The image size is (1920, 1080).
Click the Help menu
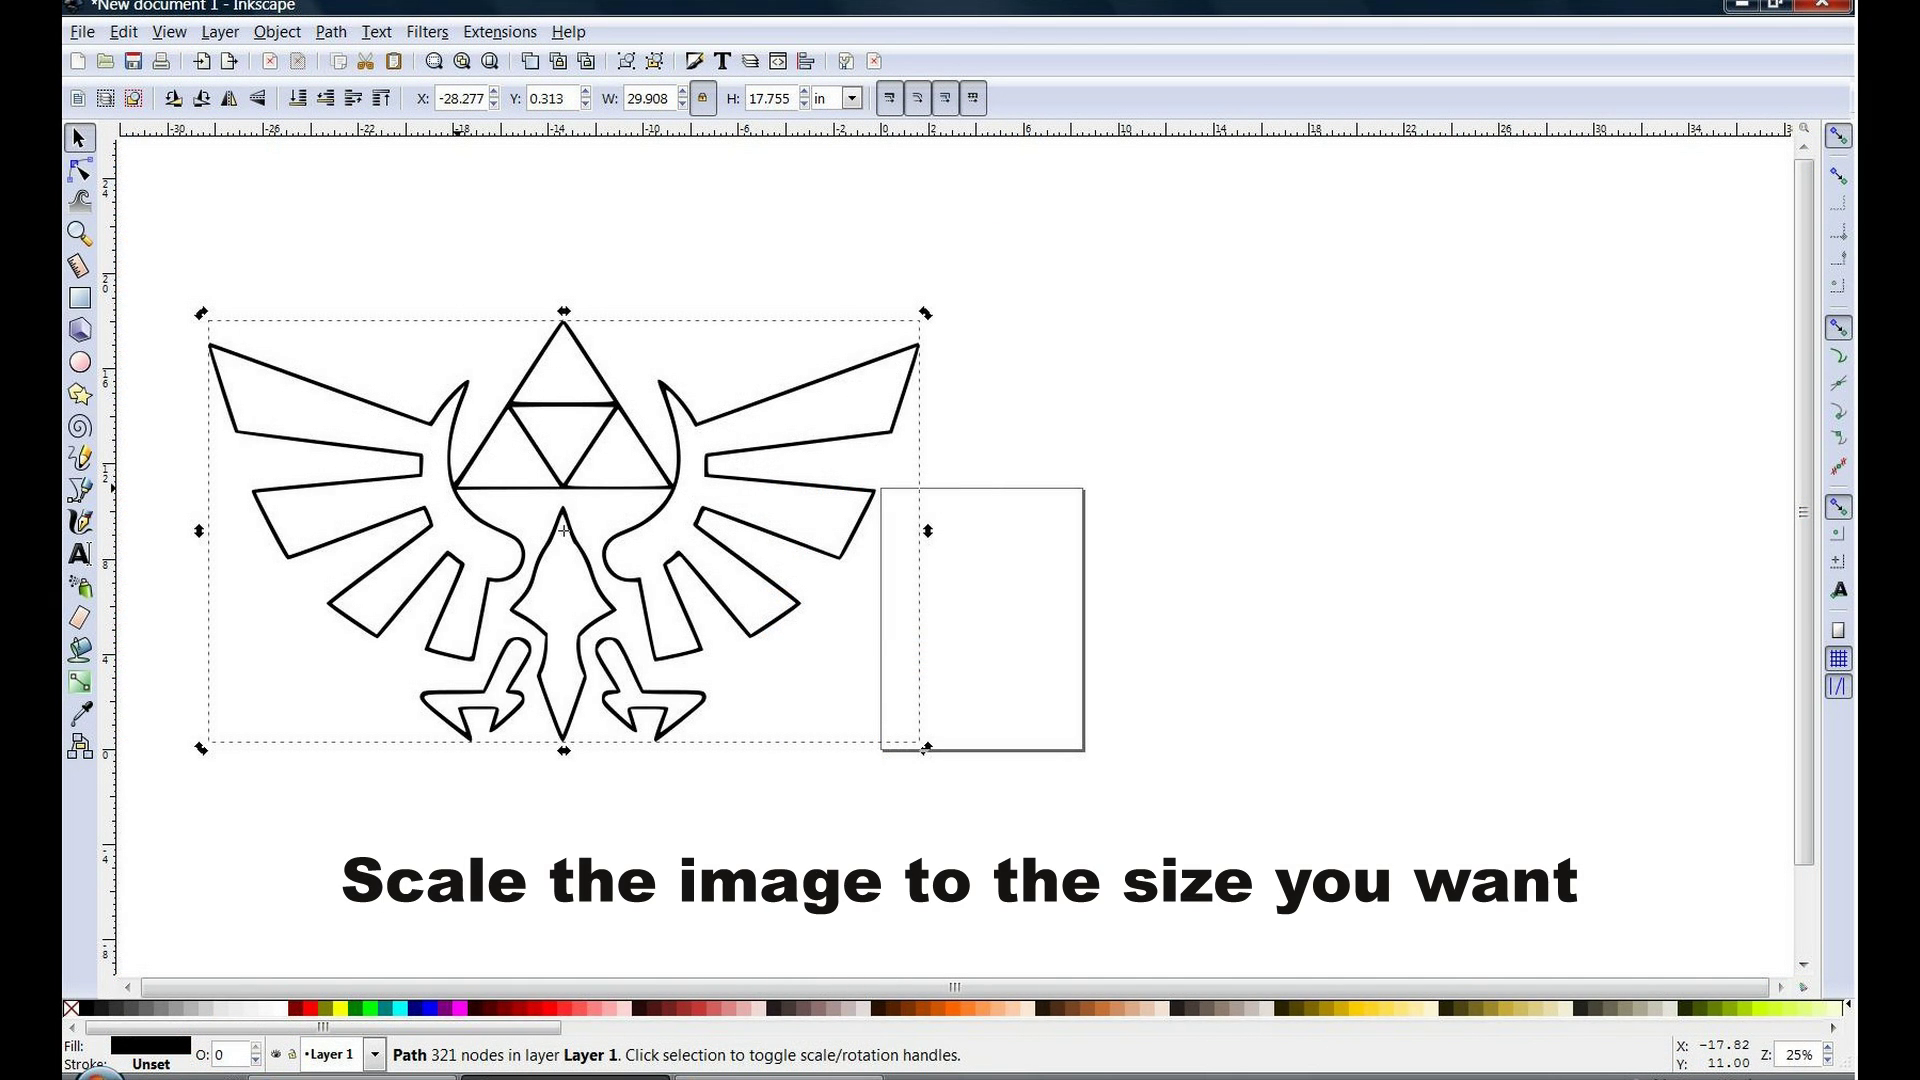(568, 32)
